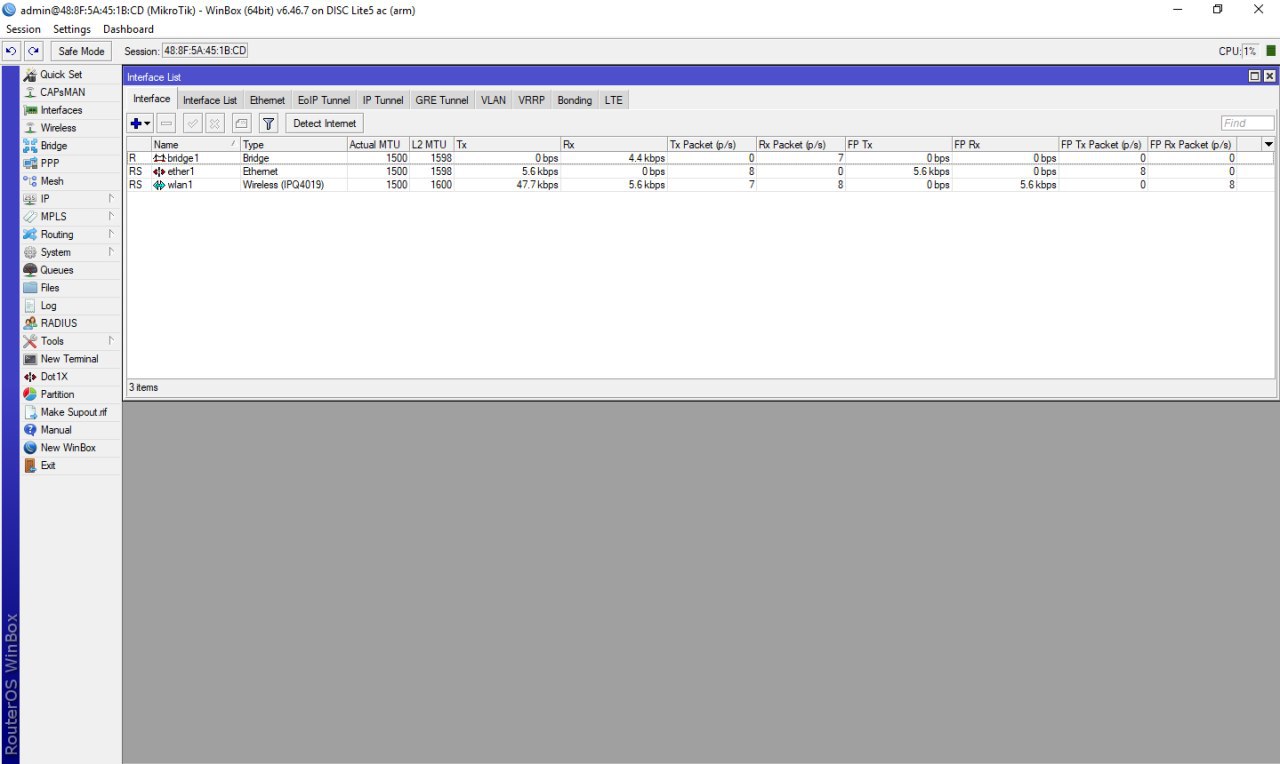Screen dimensions: 1280x764
Task: Click the blue plus Add button
Action: pyautogui.click(x=140, y=123)
